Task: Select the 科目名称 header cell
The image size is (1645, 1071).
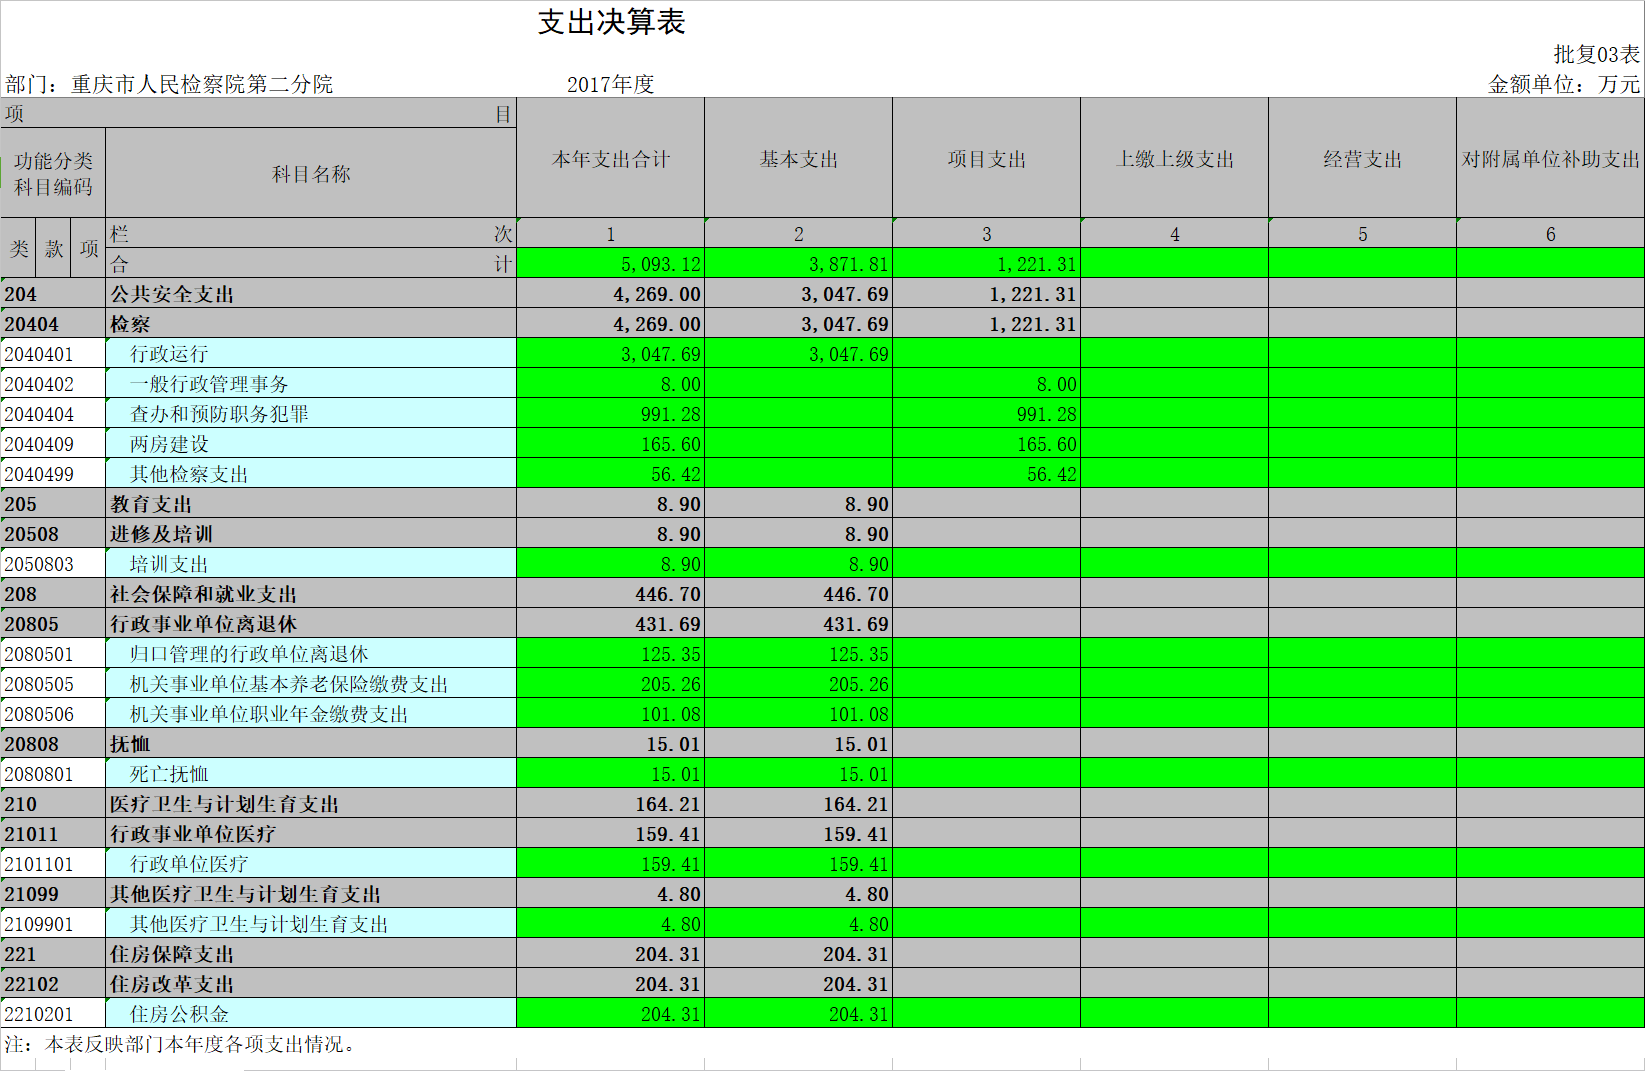Action: click(311, 174)
